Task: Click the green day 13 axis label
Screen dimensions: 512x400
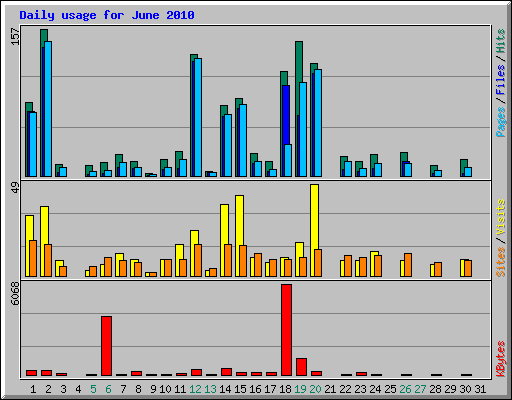Action: 210,389
